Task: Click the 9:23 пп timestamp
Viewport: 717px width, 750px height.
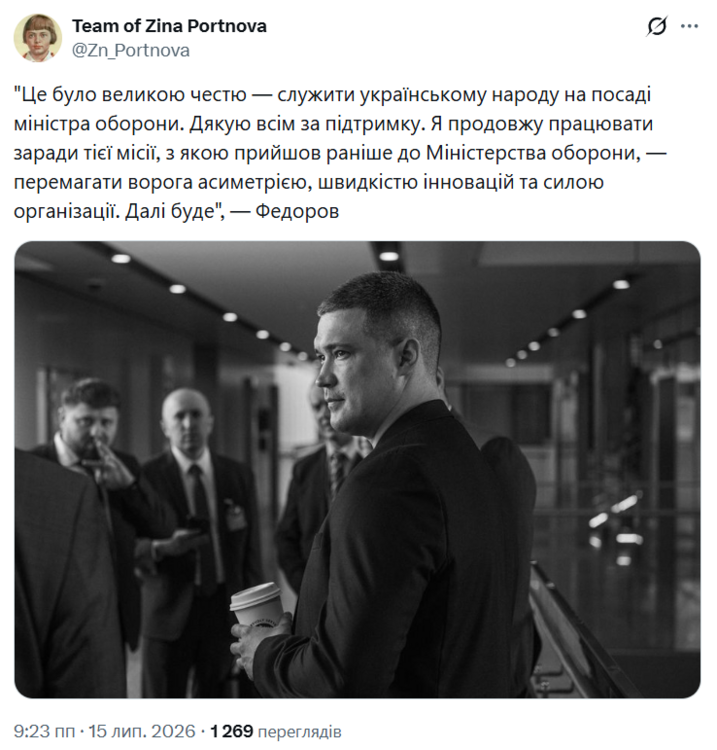Action: point(44,731)
